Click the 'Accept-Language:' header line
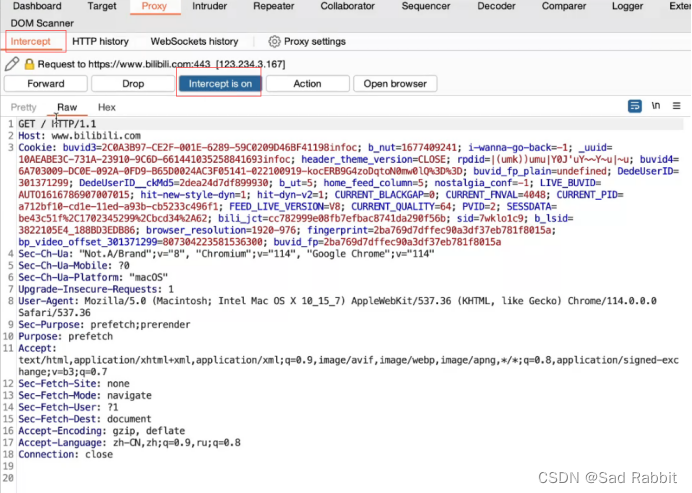The height and width of the screenshot is (493, 692). (x=129, y=443)
